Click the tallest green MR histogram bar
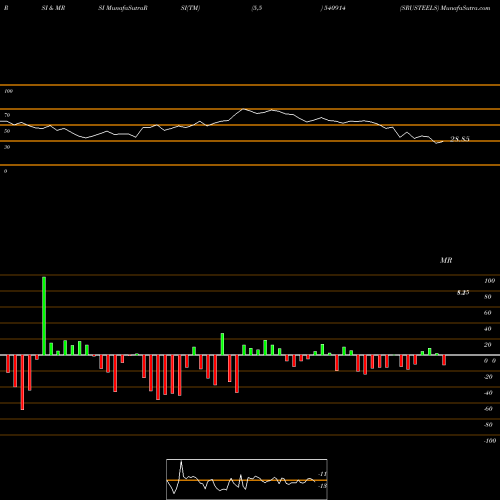The width and height of the screenshot is (500, 500). [44, 316]
